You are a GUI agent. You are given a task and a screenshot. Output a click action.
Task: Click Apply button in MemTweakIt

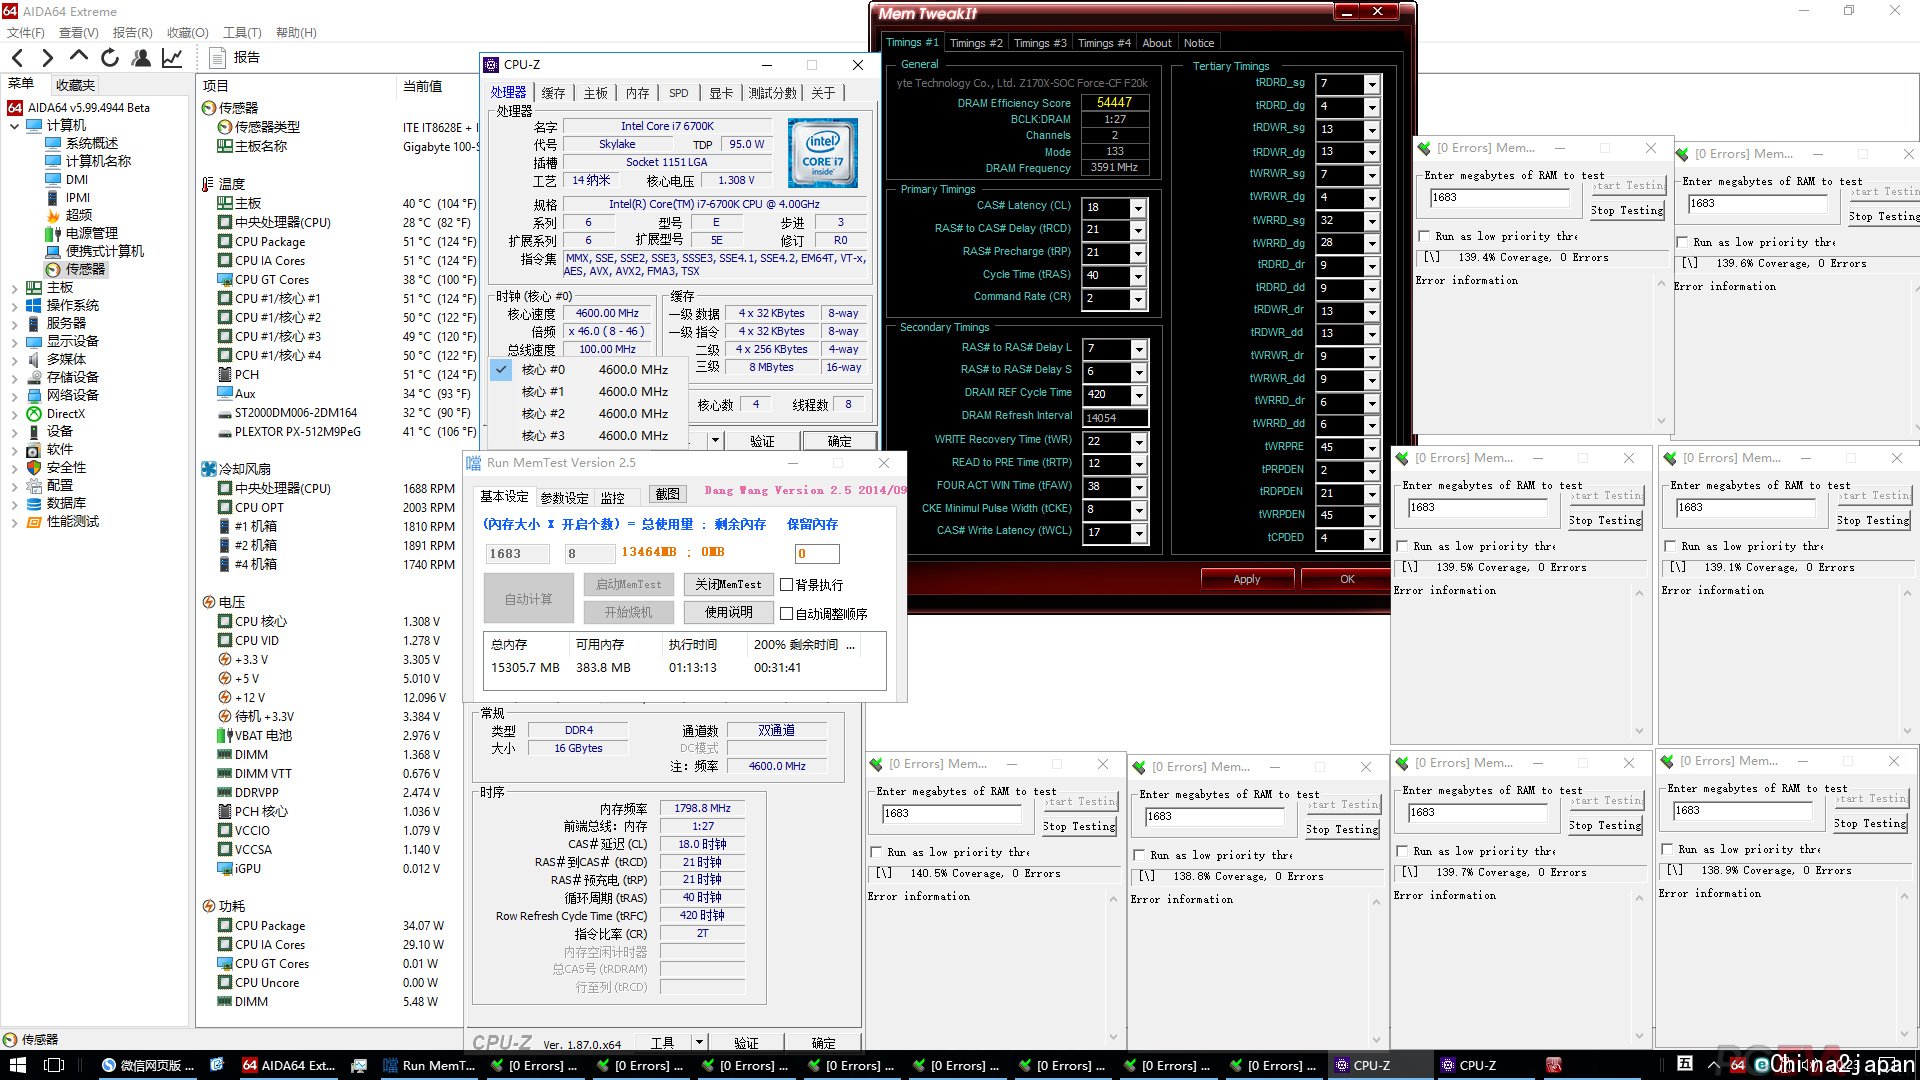(1247, 579)
